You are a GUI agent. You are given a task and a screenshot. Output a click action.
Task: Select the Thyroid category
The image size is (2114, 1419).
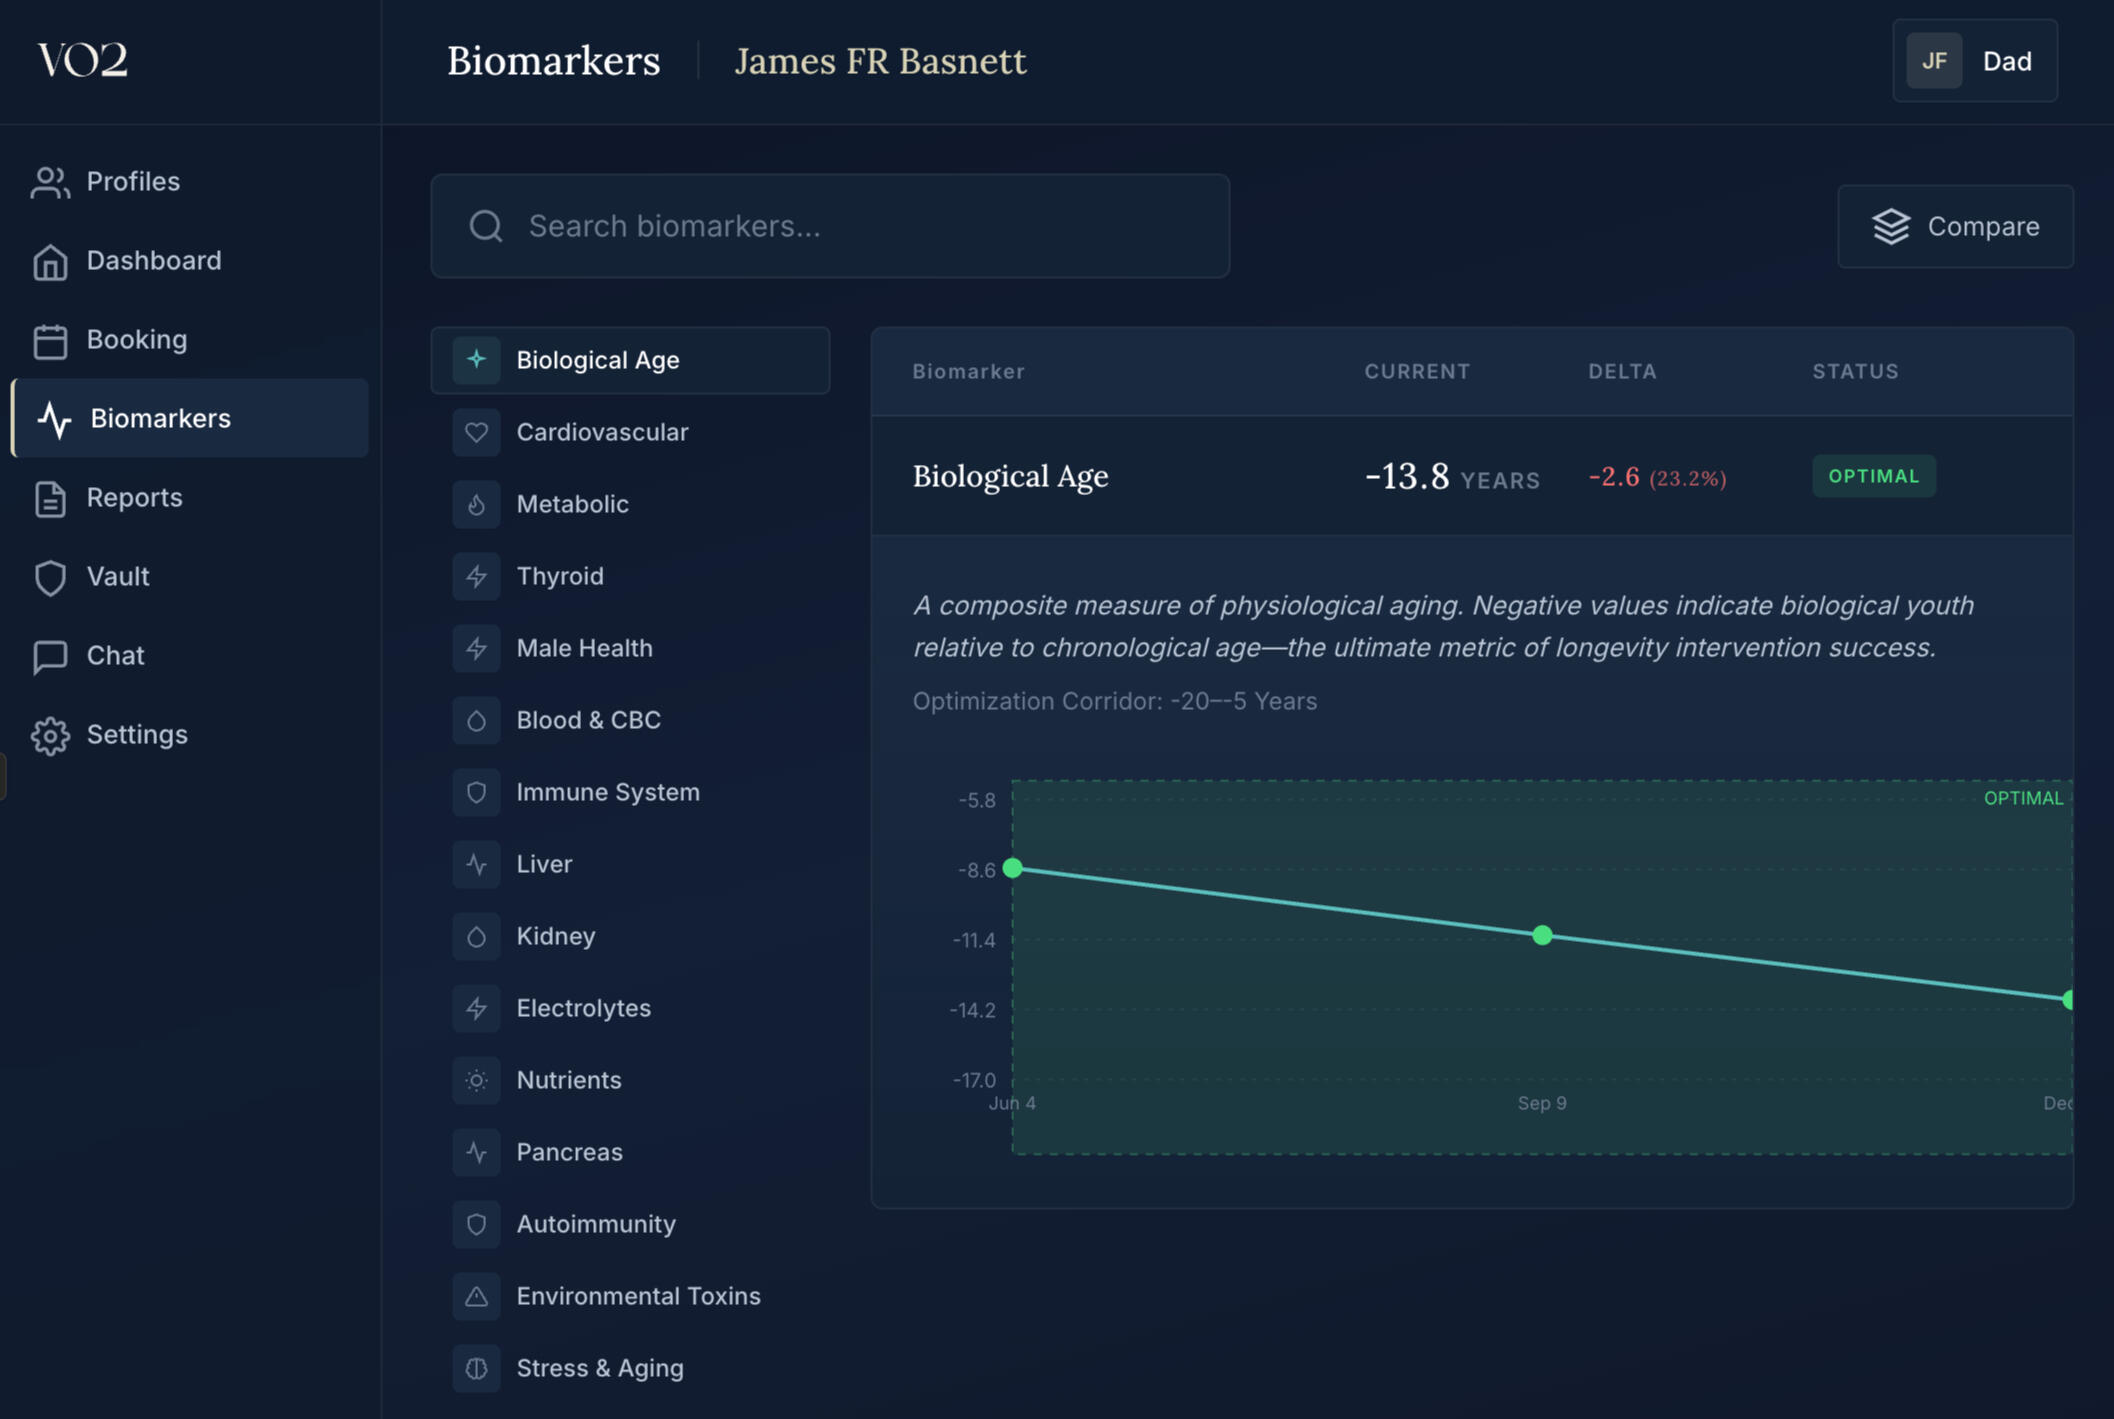coord(559,576)
